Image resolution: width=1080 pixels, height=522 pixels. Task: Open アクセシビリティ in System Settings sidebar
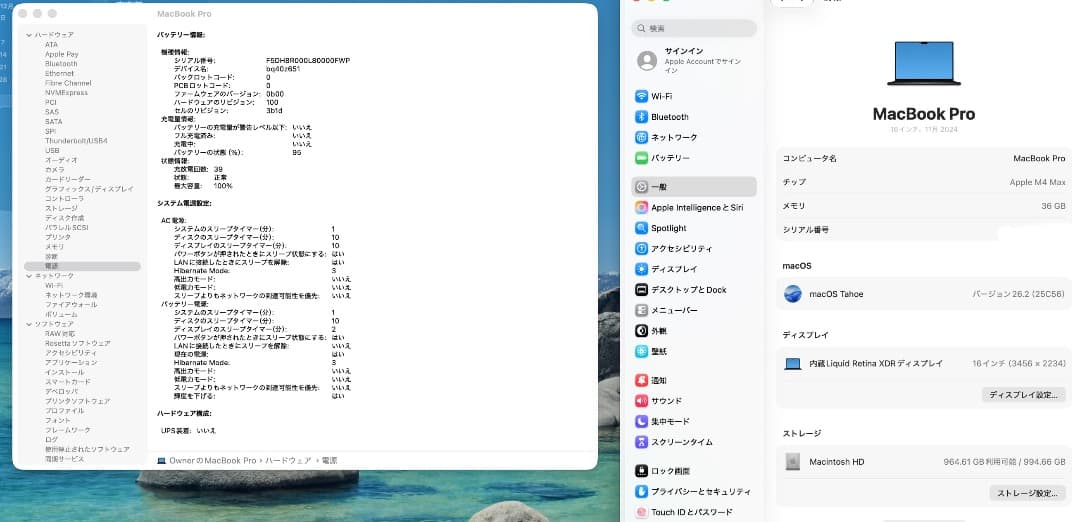694,249
